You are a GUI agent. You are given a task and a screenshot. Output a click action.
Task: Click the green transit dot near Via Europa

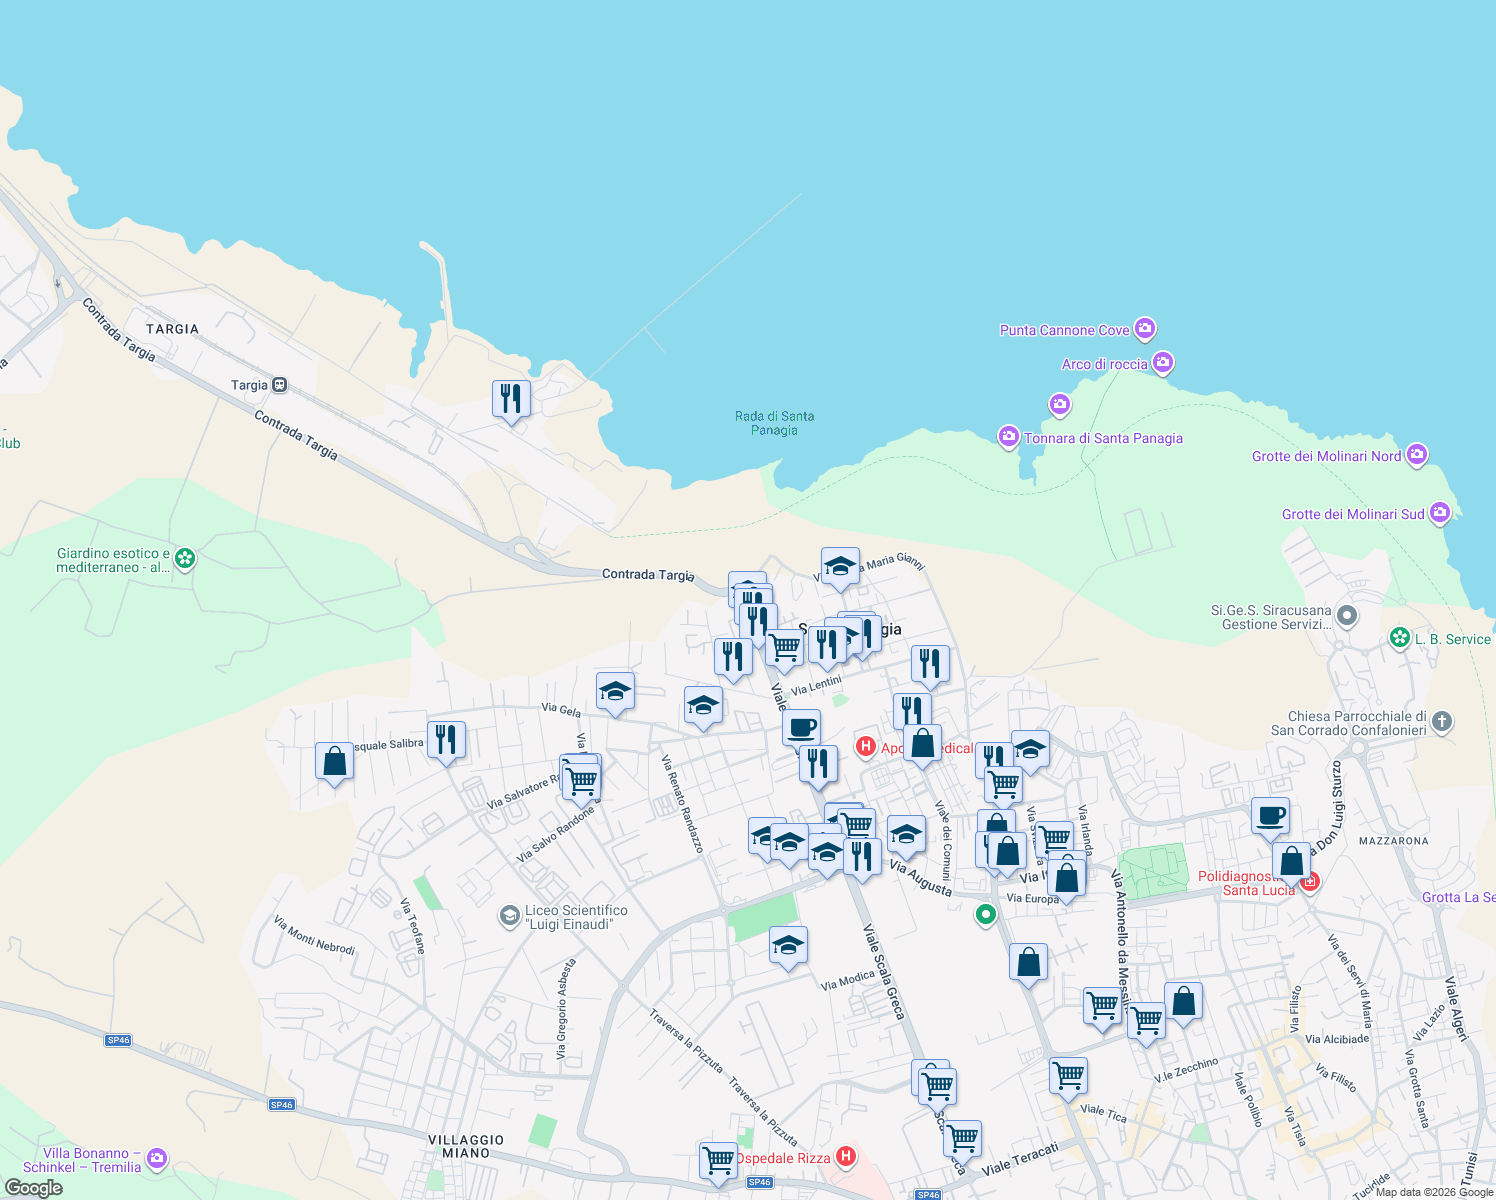tap(986, 915)
